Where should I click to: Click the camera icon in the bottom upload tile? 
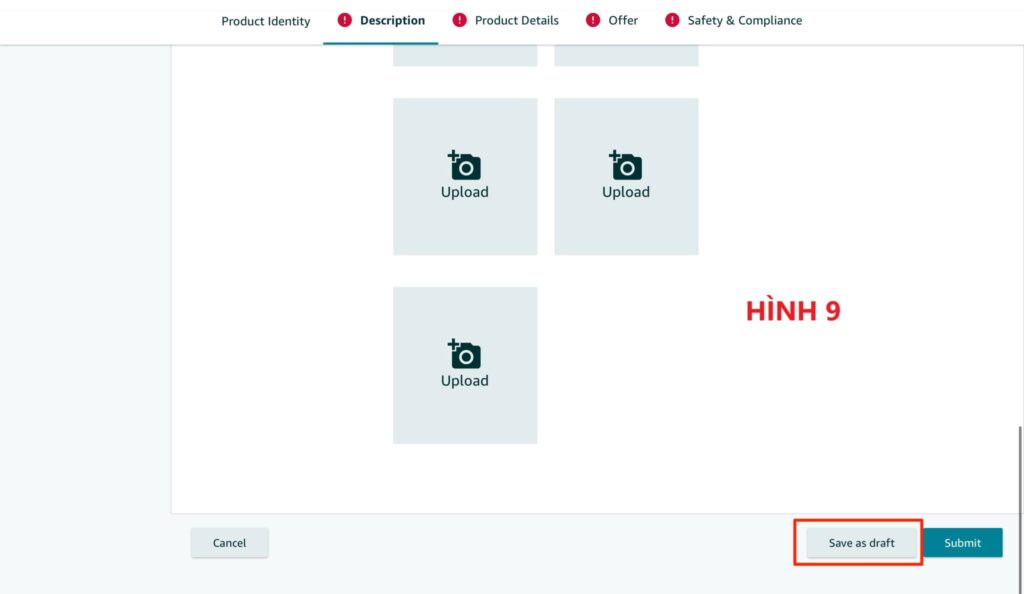pos(465,354)
